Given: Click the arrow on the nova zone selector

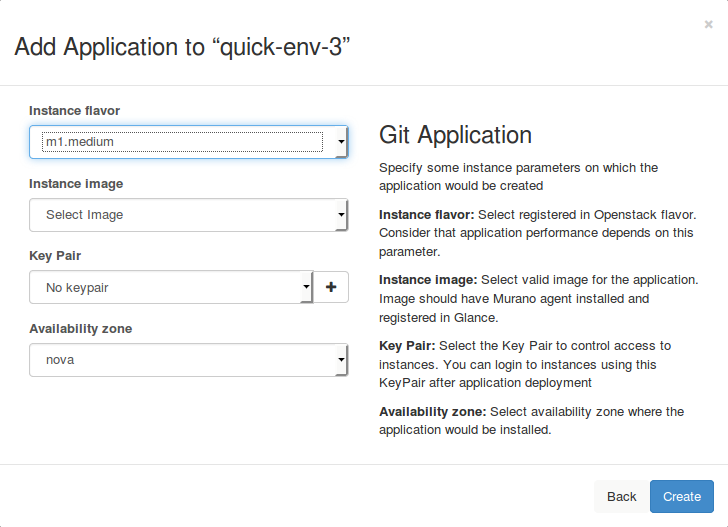Looking at the screenshot, I should point(341,360).
